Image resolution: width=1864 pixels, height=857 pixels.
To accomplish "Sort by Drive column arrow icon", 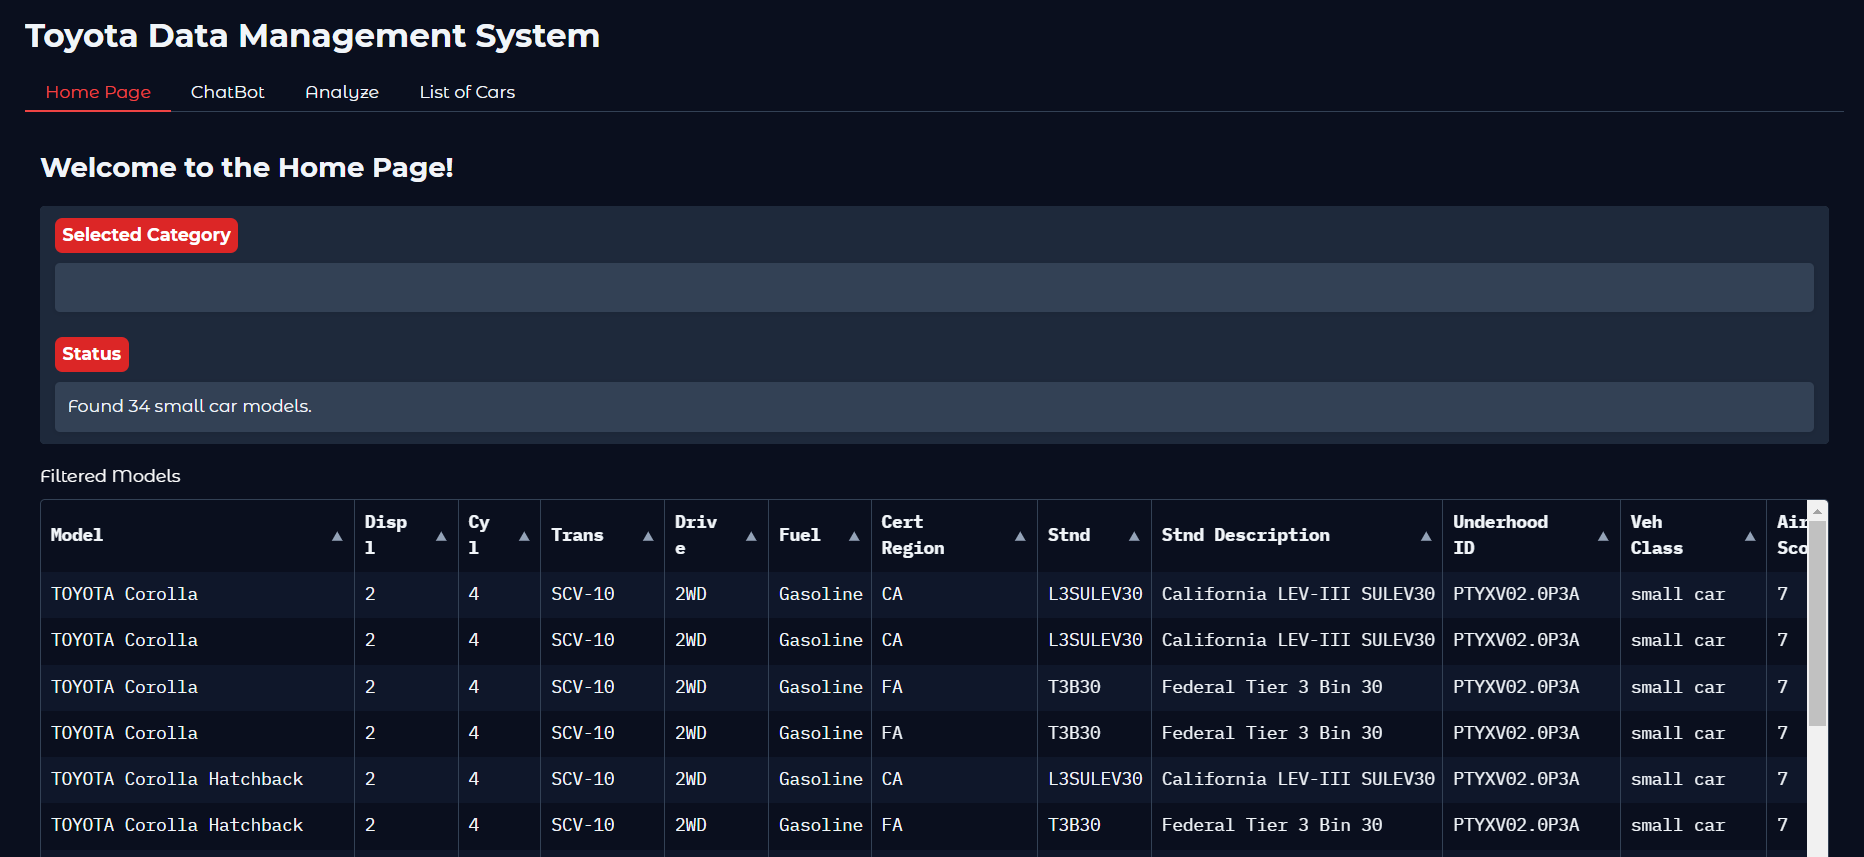I will [x=751, y=536].
